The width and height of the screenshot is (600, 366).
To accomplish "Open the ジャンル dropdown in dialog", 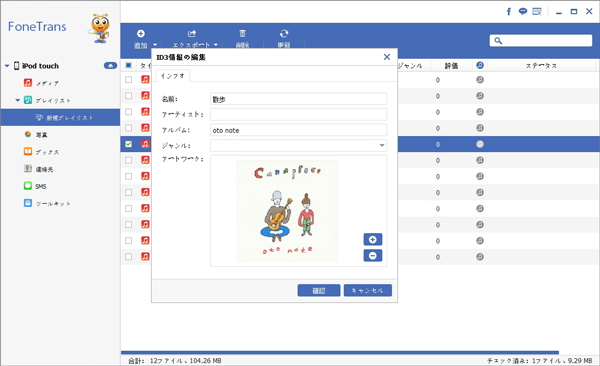I will [382, 145].
